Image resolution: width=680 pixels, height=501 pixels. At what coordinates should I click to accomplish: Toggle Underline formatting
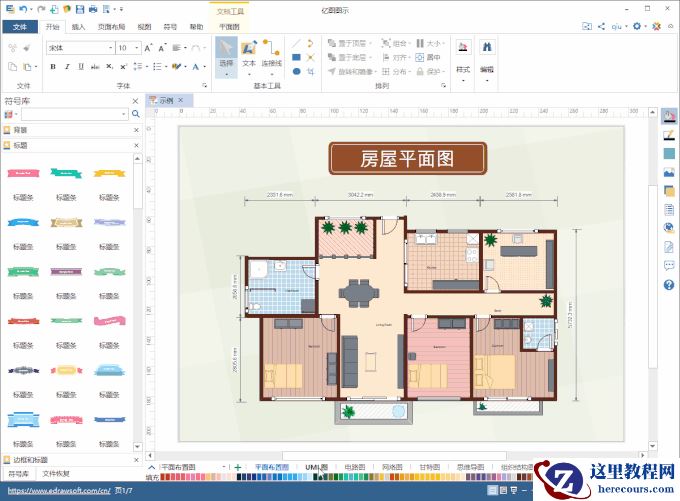pyautogui.click(x=81, y=67)
